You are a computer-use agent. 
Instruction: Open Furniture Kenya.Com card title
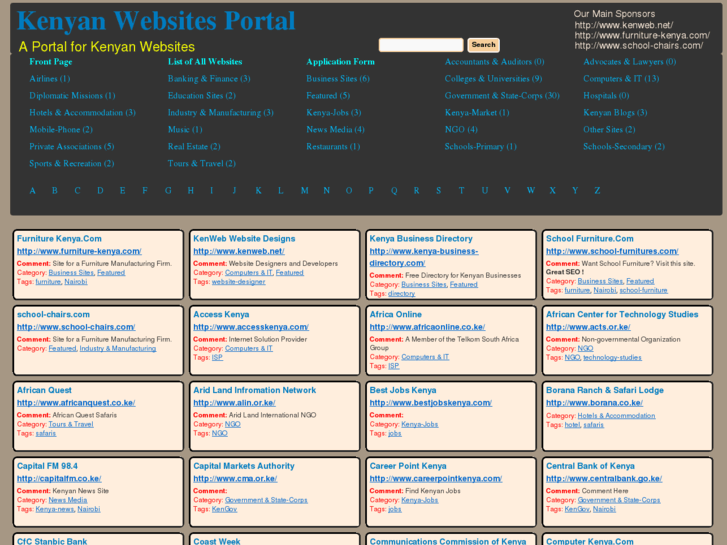tap(59, 238)
